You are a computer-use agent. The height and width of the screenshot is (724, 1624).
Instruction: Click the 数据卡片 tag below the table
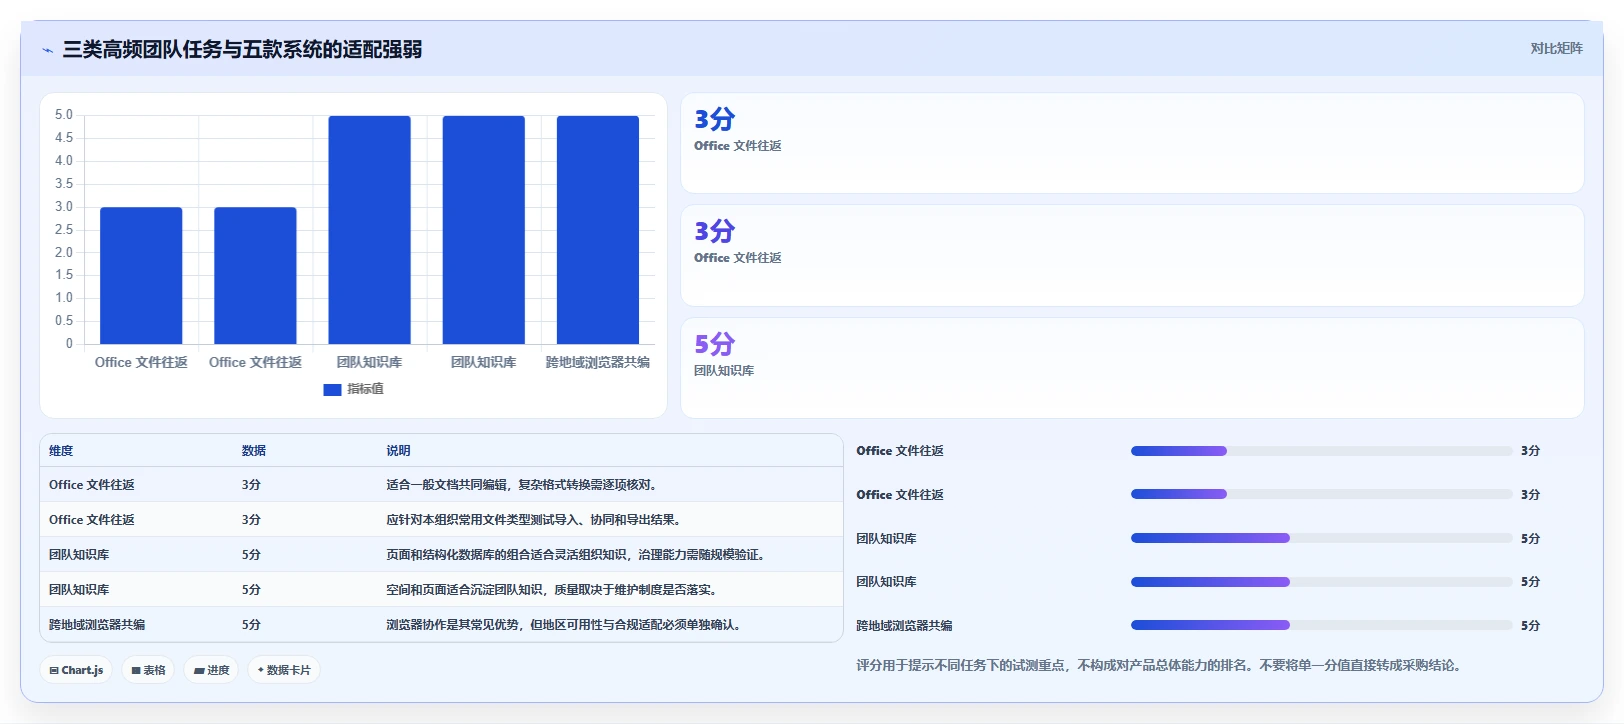pyautogui.click(x=284, y=670)
